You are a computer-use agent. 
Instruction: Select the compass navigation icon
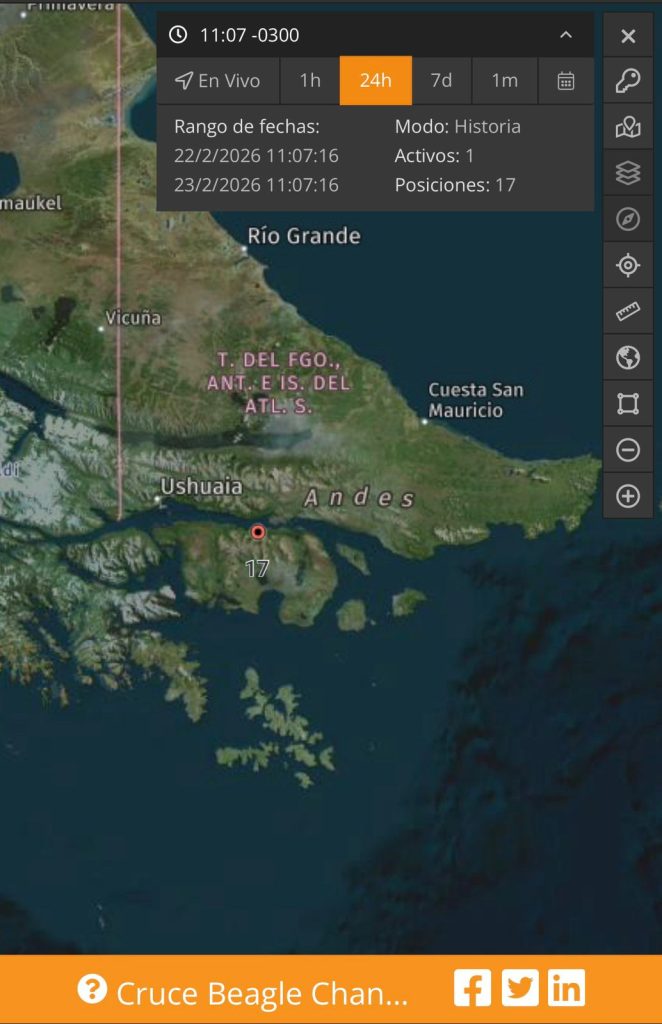click(627, 219)
